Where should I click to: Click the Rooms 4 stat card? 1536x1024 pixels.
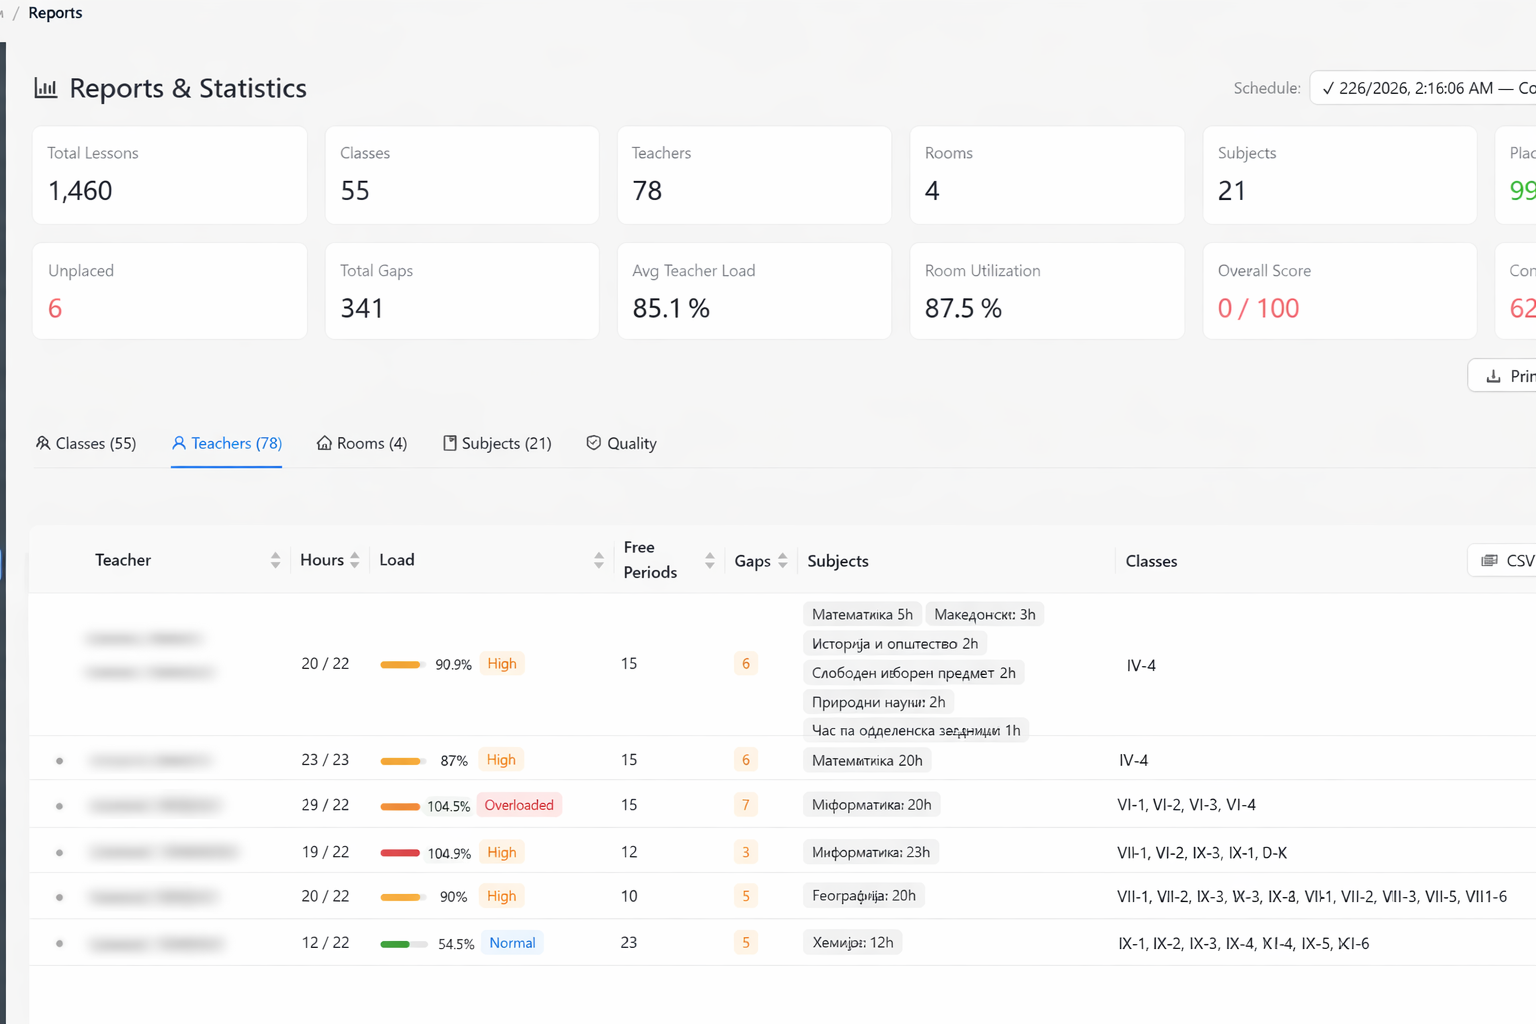(x=1047, y=175)
